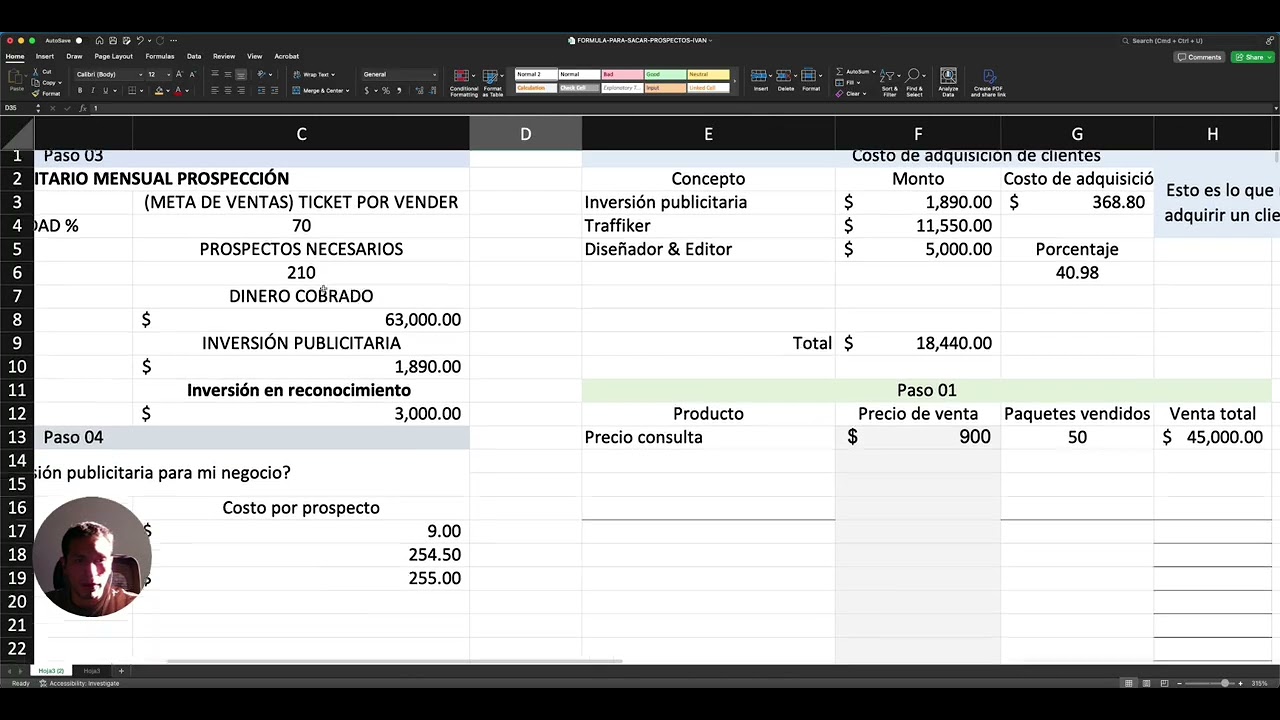
Task: Open the Draw ribbon tab
Action: point(74,56)
